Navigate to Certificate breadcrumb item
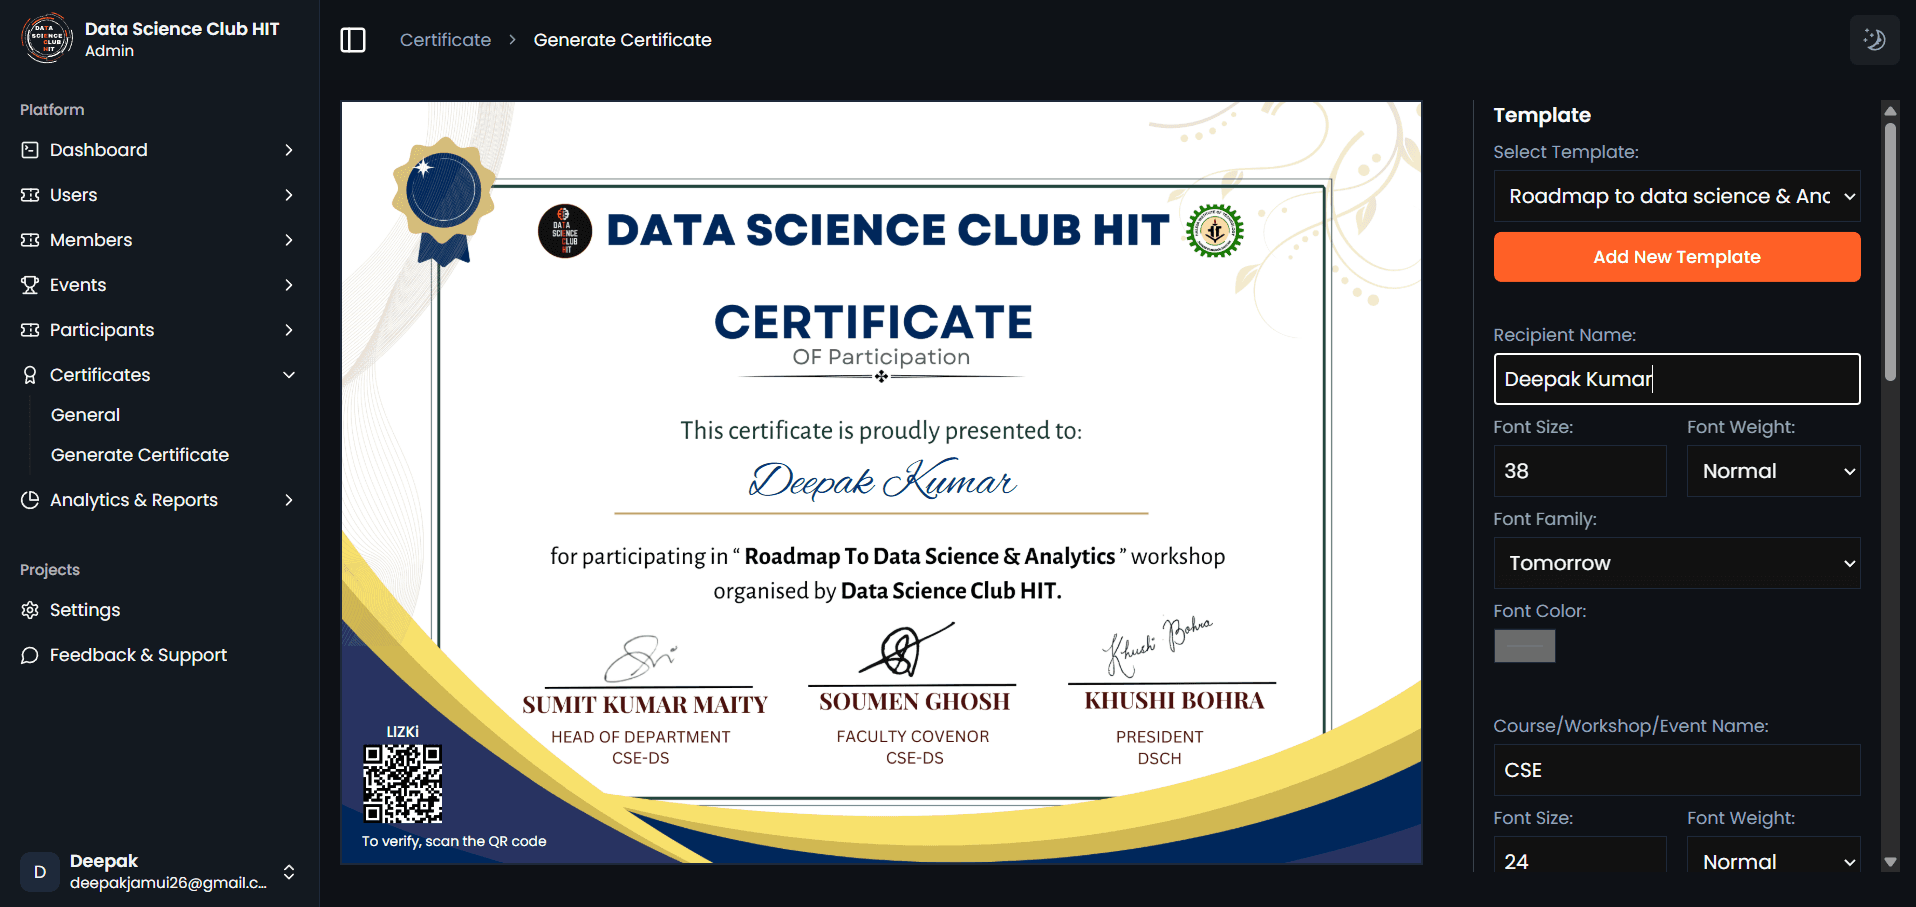The image size is (1916, 907). click(x=444, y=39)
